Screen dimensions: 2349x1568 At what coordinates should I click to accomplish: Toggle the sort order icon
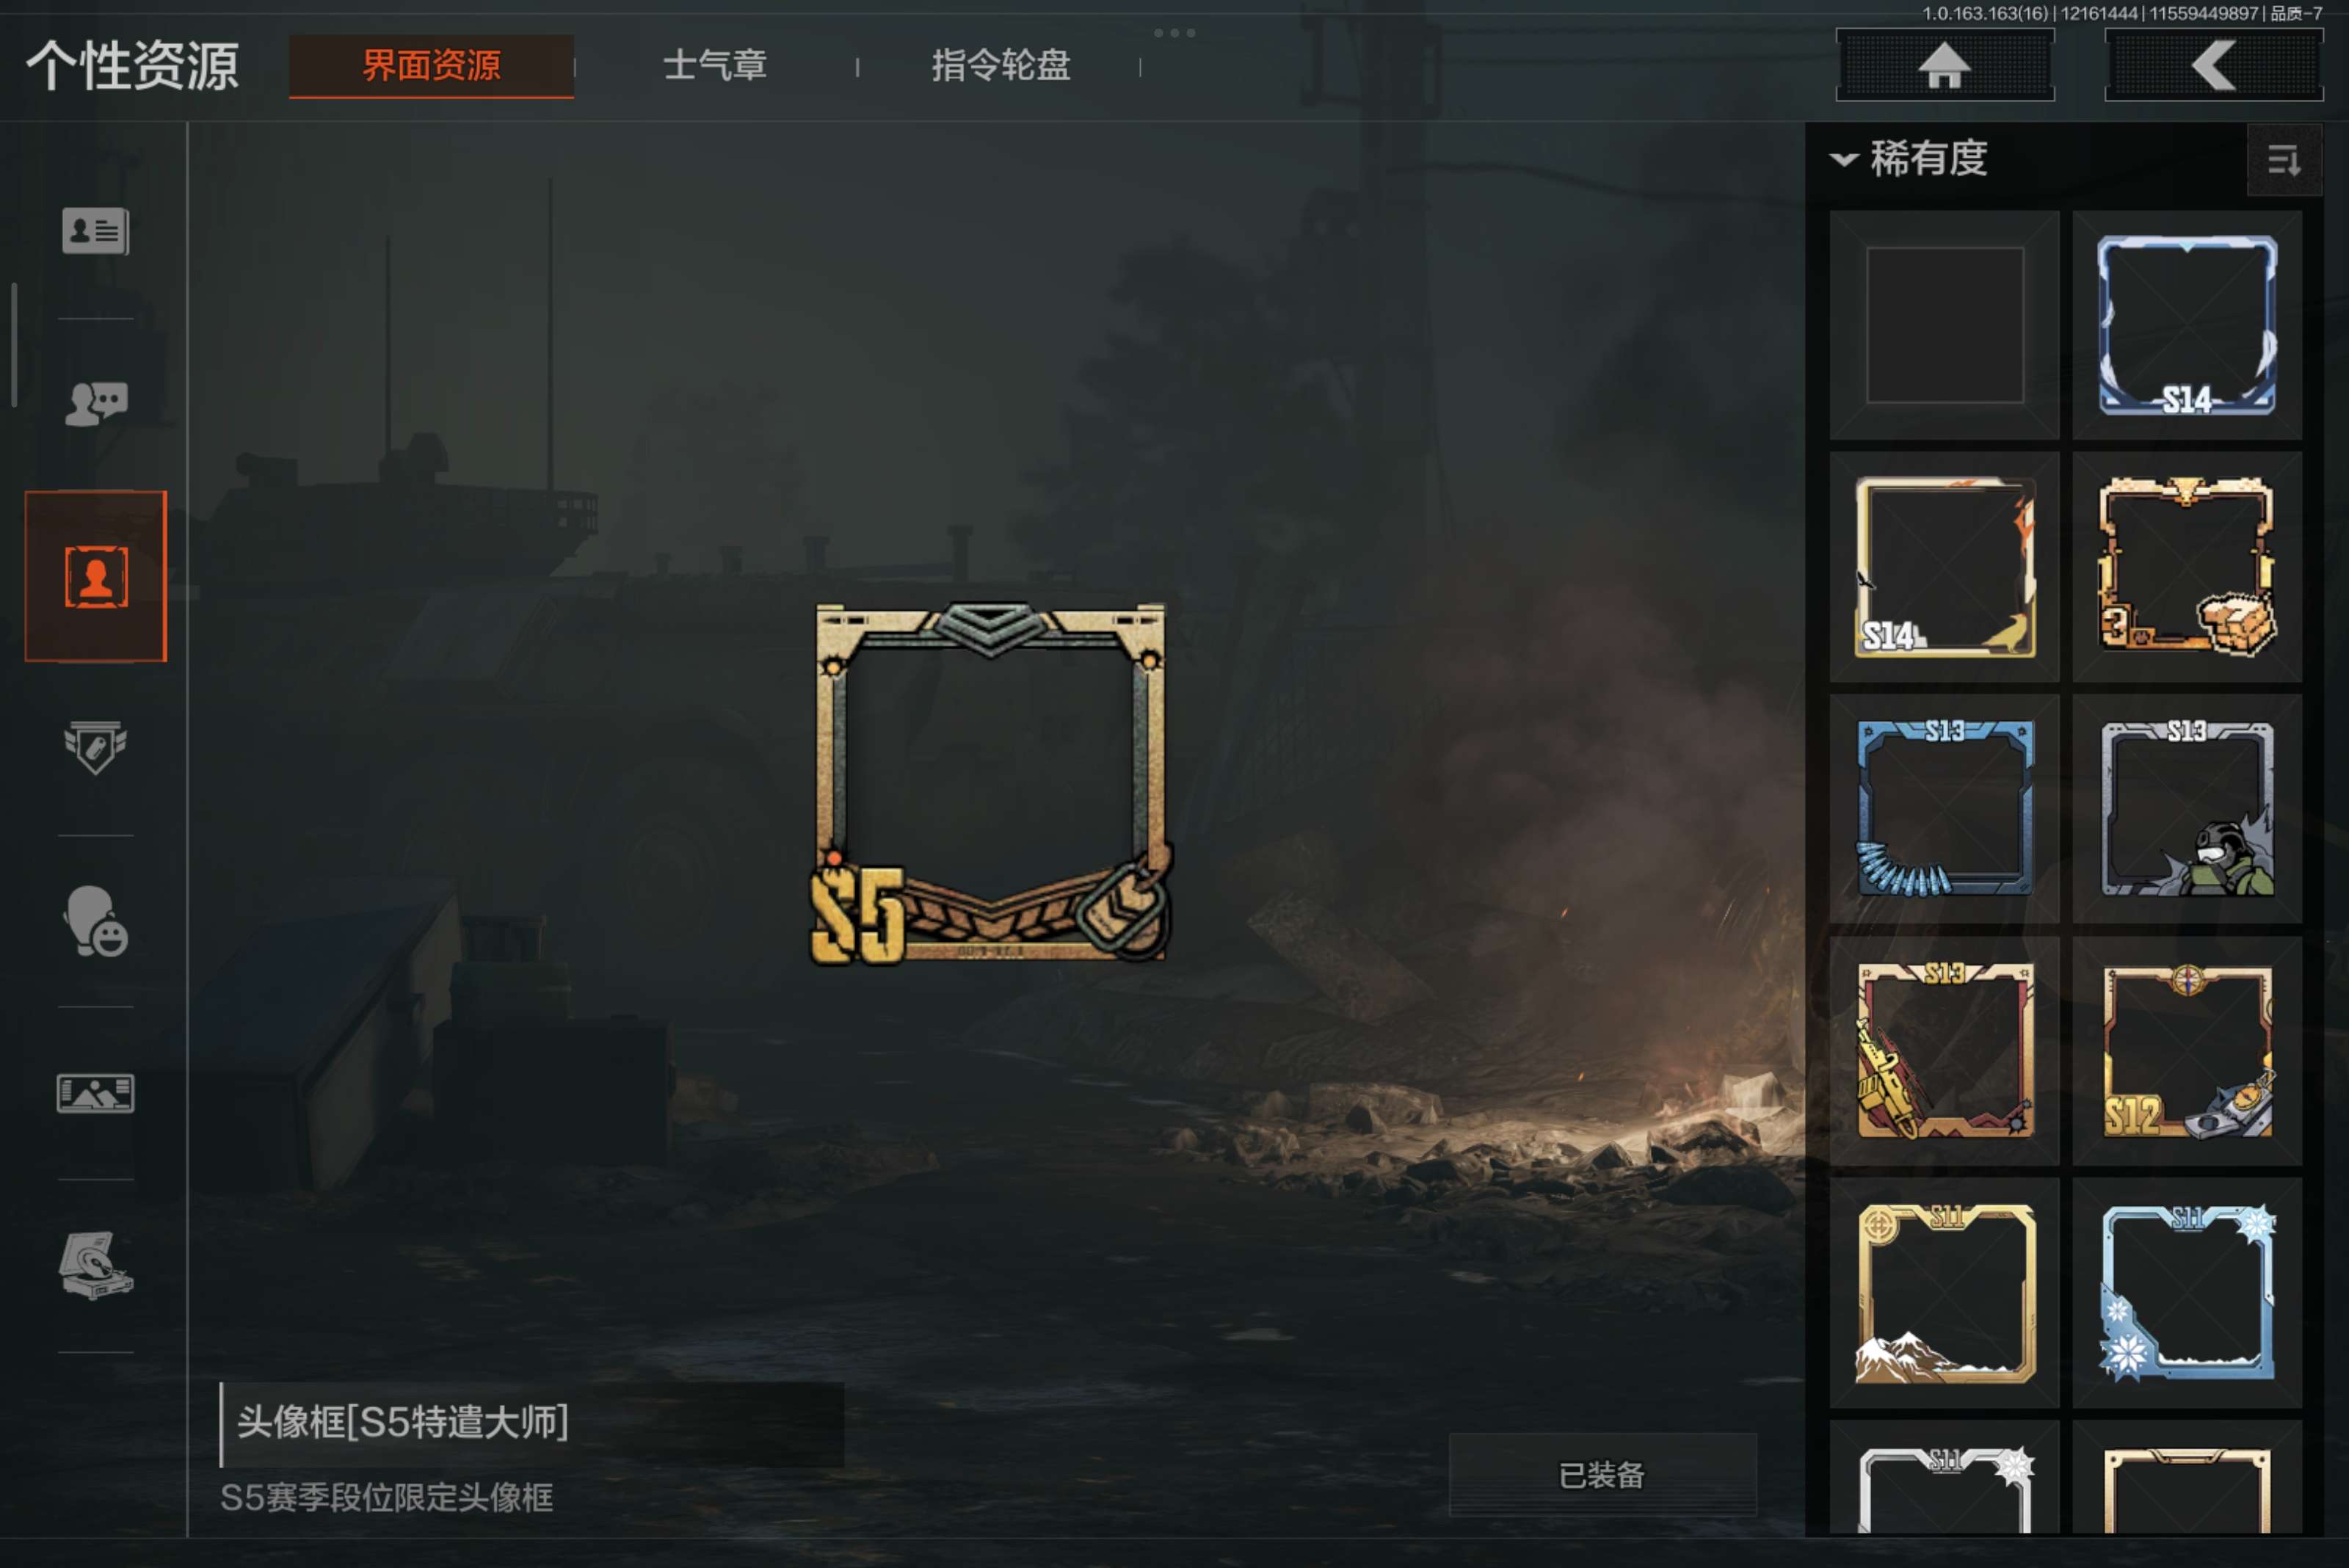pos(2284,160)
